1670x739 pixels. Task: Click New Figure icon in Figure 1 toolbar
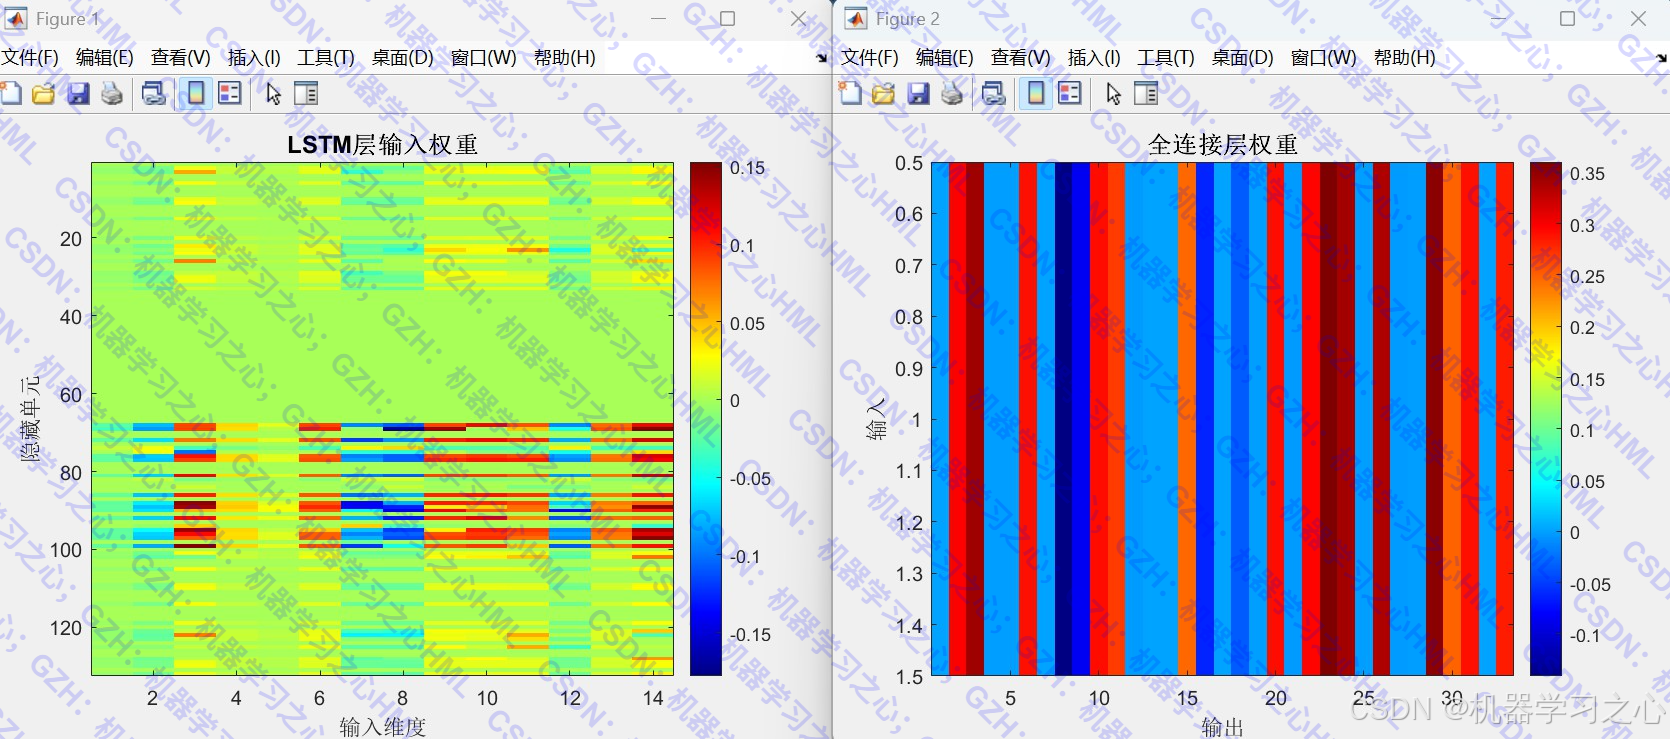pos(10,94)
